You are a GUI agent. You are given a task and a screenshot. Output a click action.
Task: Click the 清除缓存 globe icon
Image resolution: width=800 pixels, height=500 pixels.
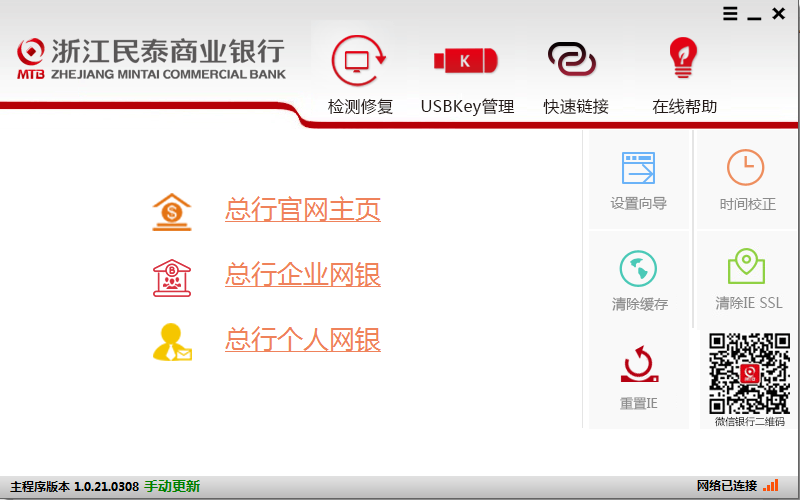[x=638, y=268]
